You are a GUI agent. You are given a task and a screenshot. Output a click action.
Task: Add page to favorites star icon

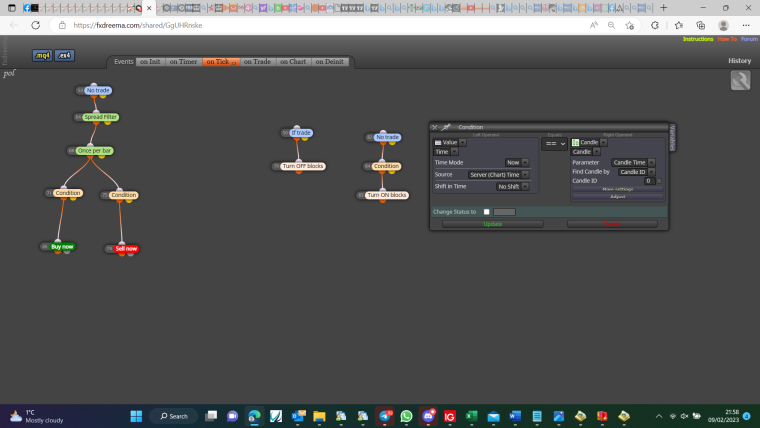pos(629,25)
